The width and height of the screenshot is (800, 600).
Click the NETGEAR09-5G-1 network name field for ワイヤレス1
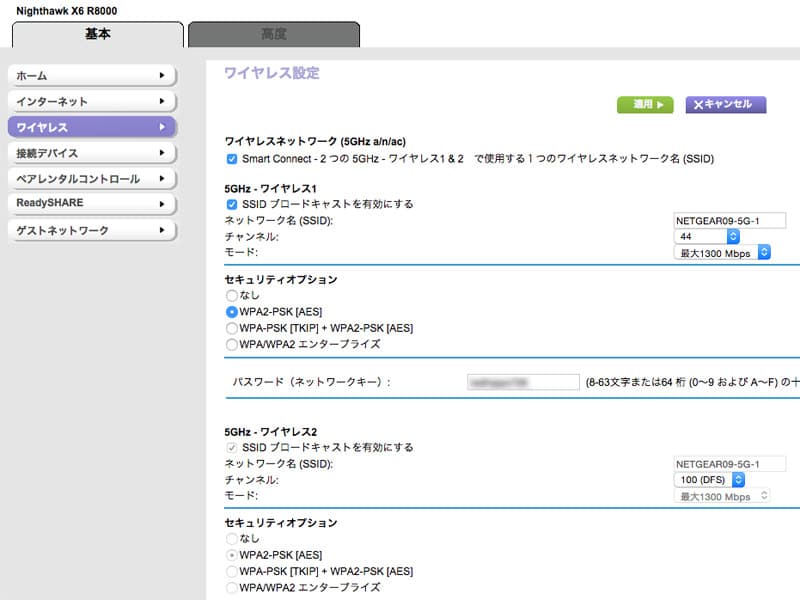click(730, 221)
